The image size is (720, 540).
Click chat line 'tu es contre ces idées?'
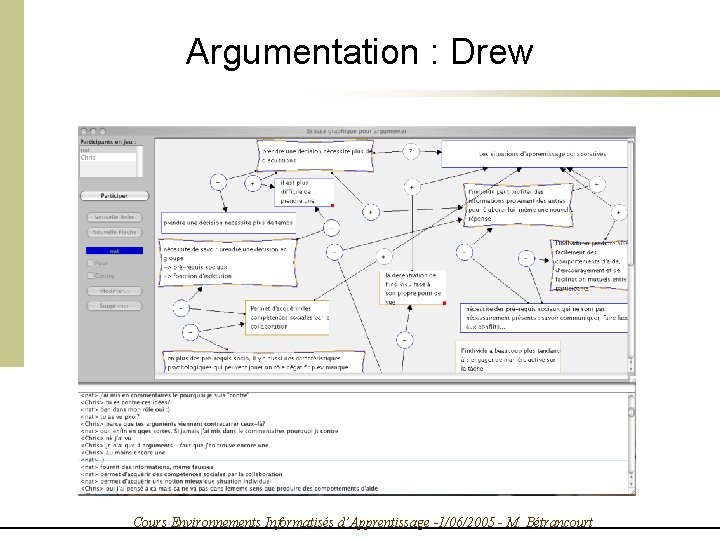pyautogui.click(x=125, y=402)
